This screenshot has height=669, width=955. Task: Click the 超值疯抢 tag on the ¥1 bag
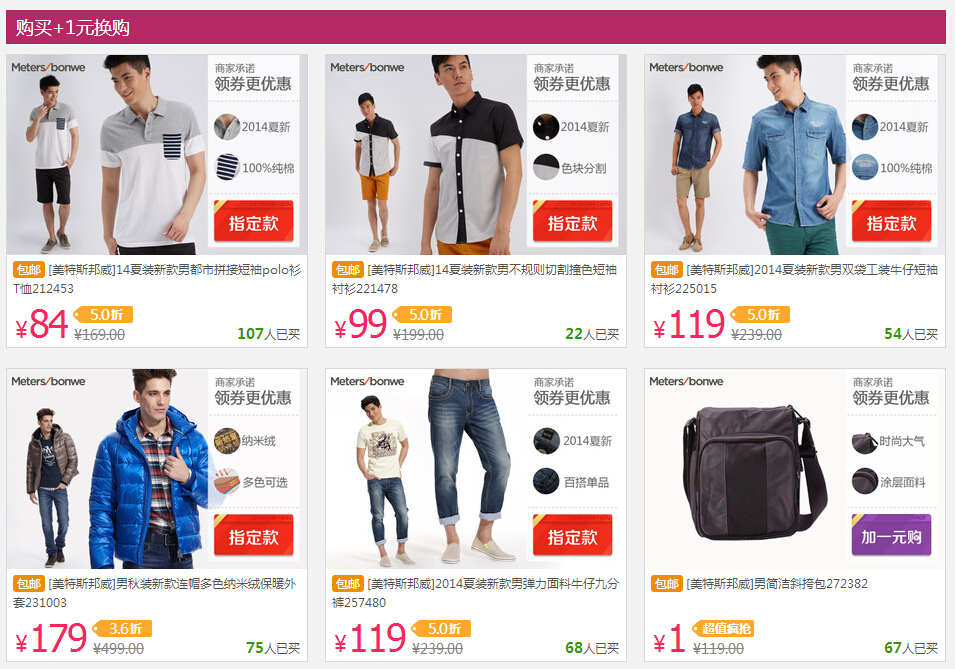723,628
